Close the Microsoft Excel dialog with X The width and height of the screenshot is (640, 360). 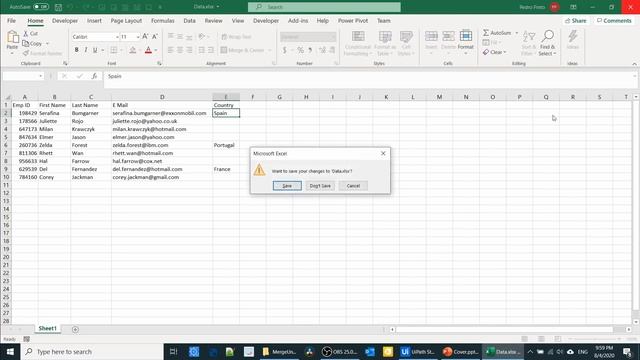pos(383,153)
